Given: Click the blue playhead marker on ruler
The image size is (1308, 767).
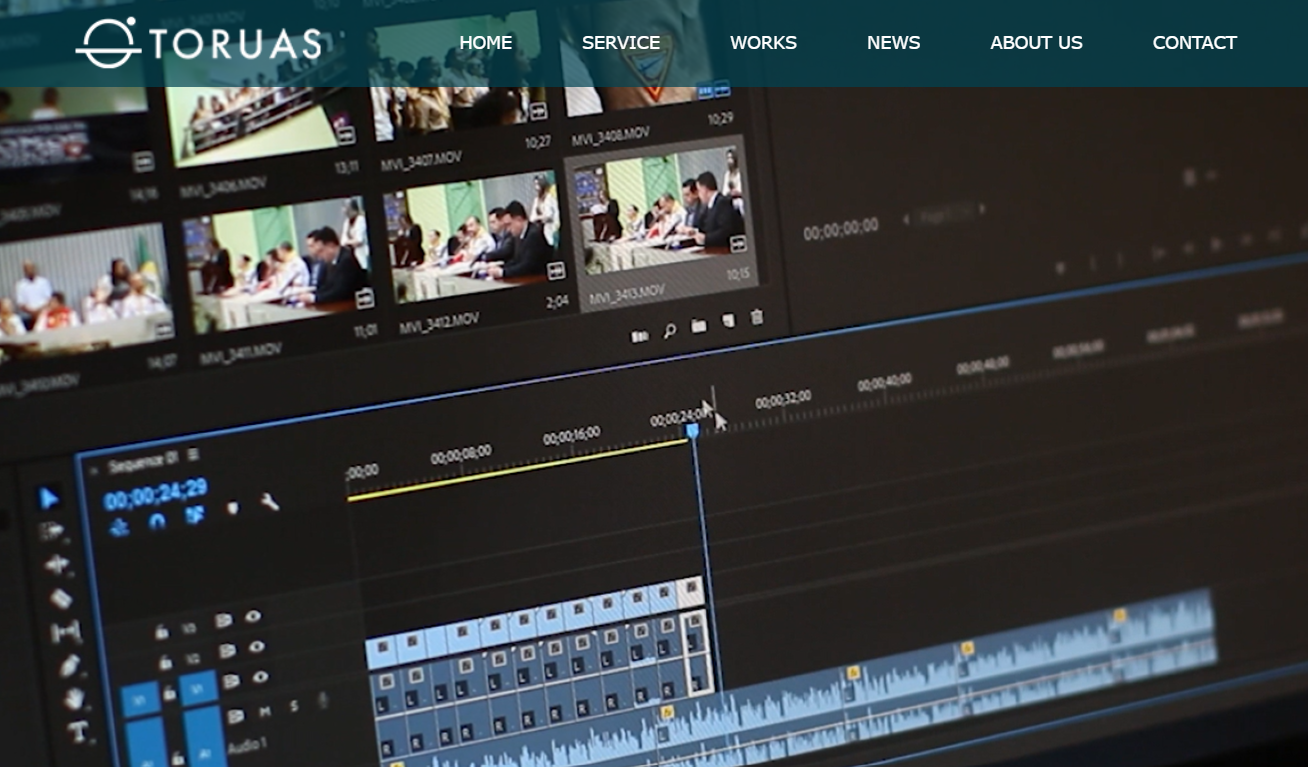Looking at the screenshot, I should click(692, 430).
